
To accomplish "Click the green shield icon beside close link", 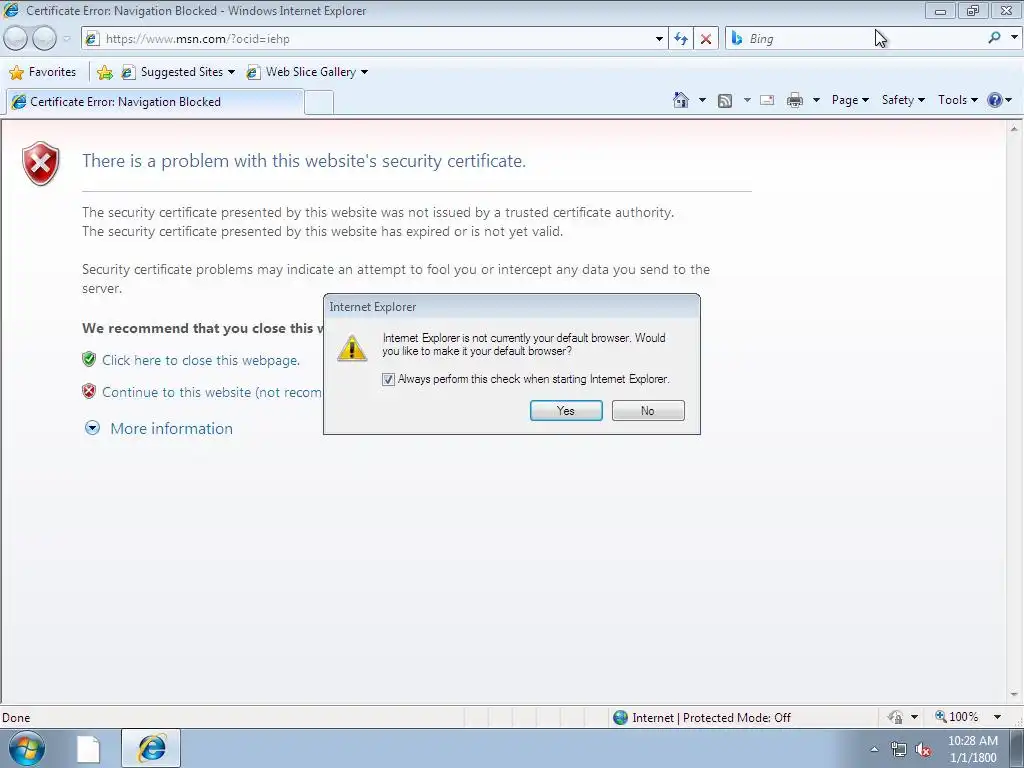I will point(89,359).
